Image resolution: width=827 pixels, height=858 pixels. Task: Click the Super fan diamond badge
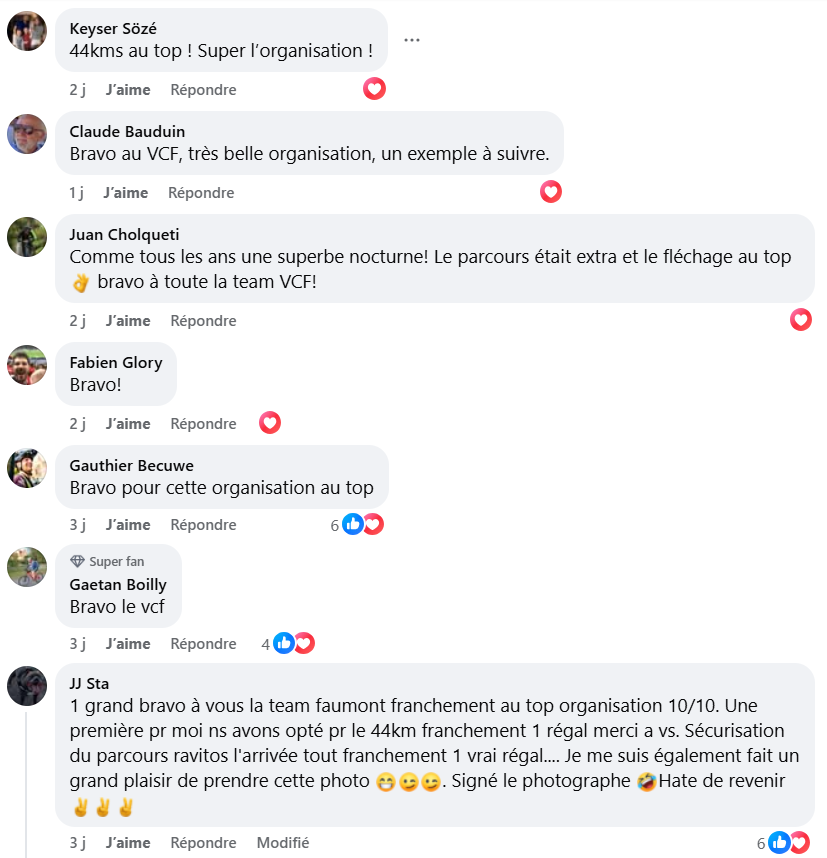(77, 561)
